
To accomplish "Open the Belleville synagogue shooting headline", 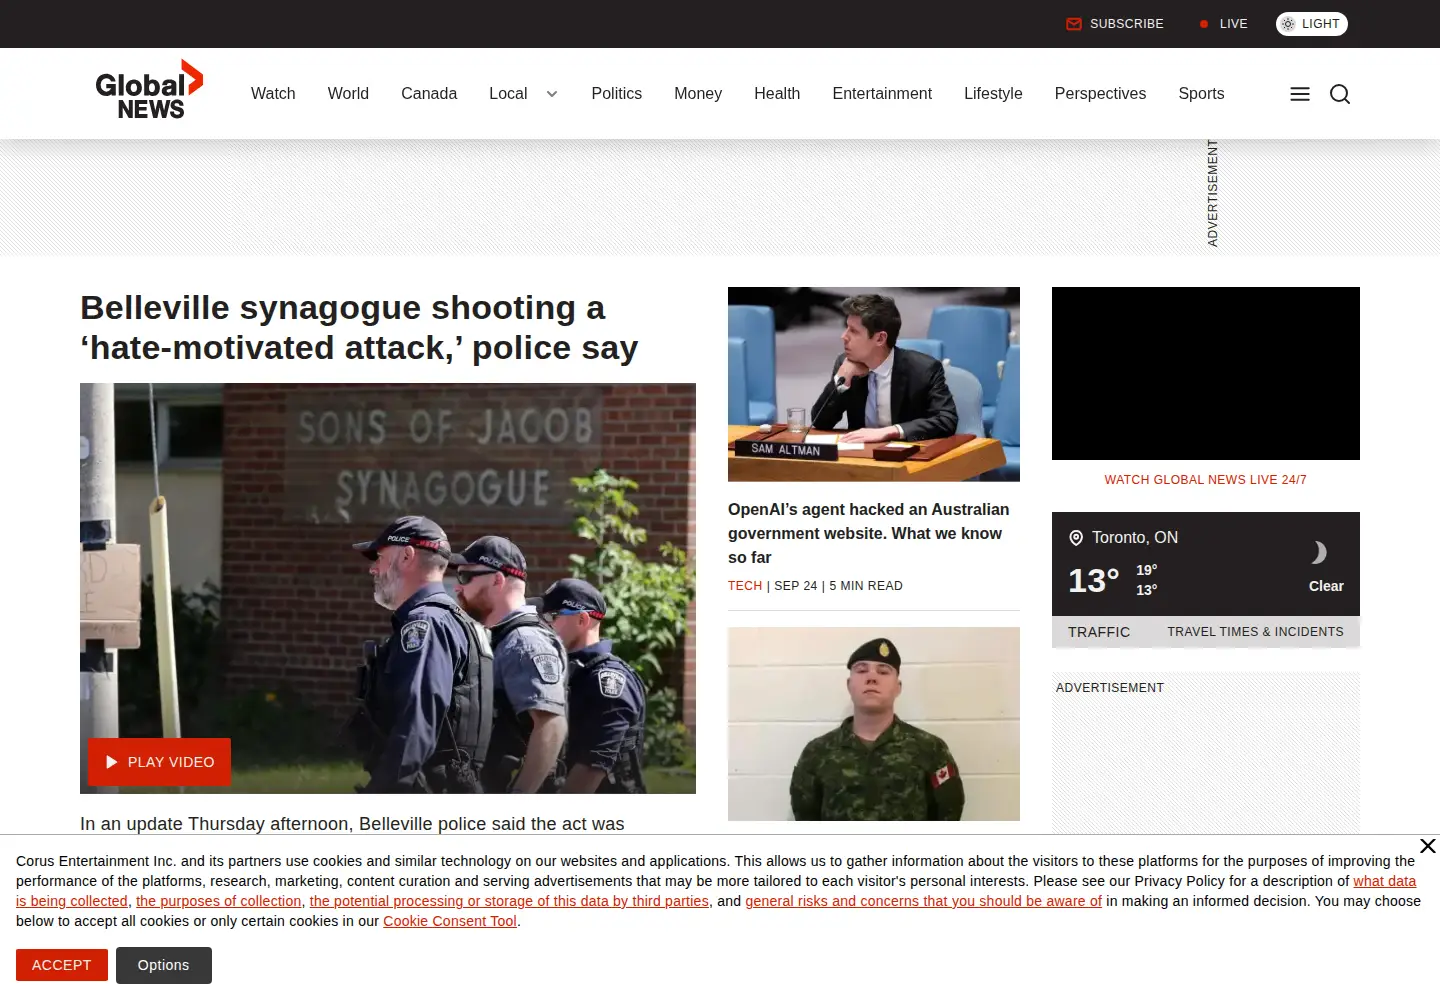I will 359,327.
